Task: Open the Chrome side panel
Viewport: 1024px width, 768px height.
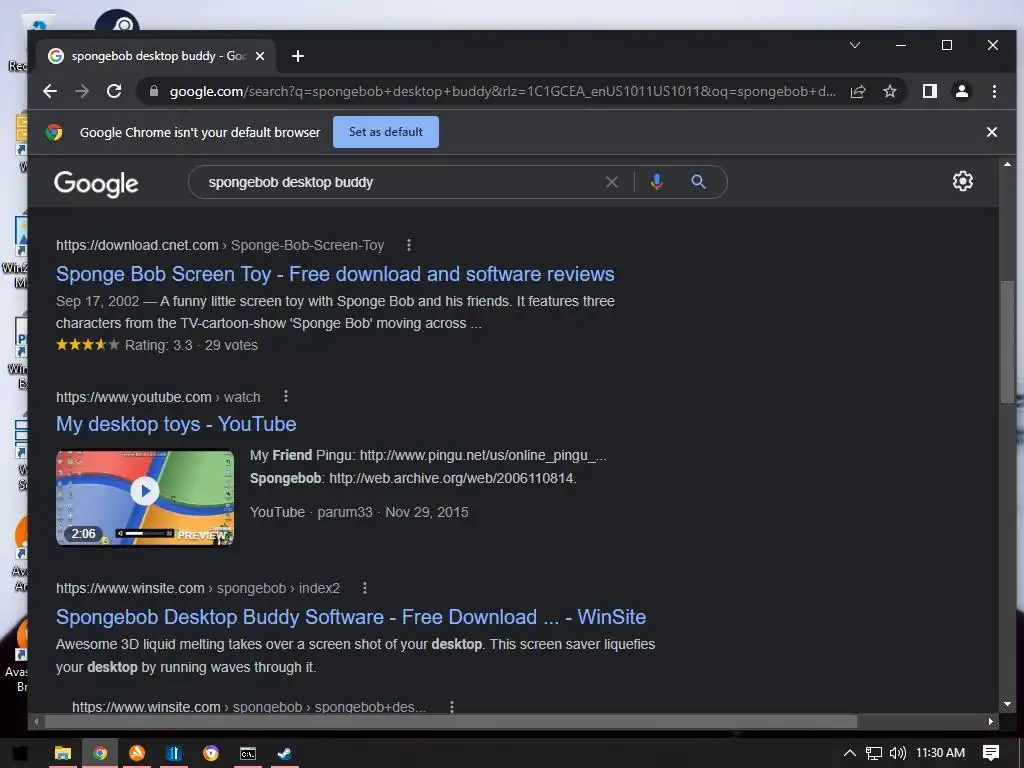Action: coord(930,91)
